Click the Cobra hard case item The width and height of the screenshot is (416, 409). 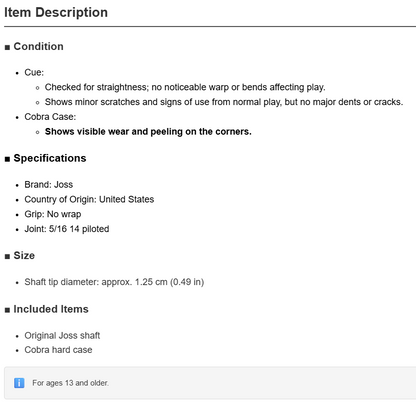pyautogui.click(x=58, y=350)
